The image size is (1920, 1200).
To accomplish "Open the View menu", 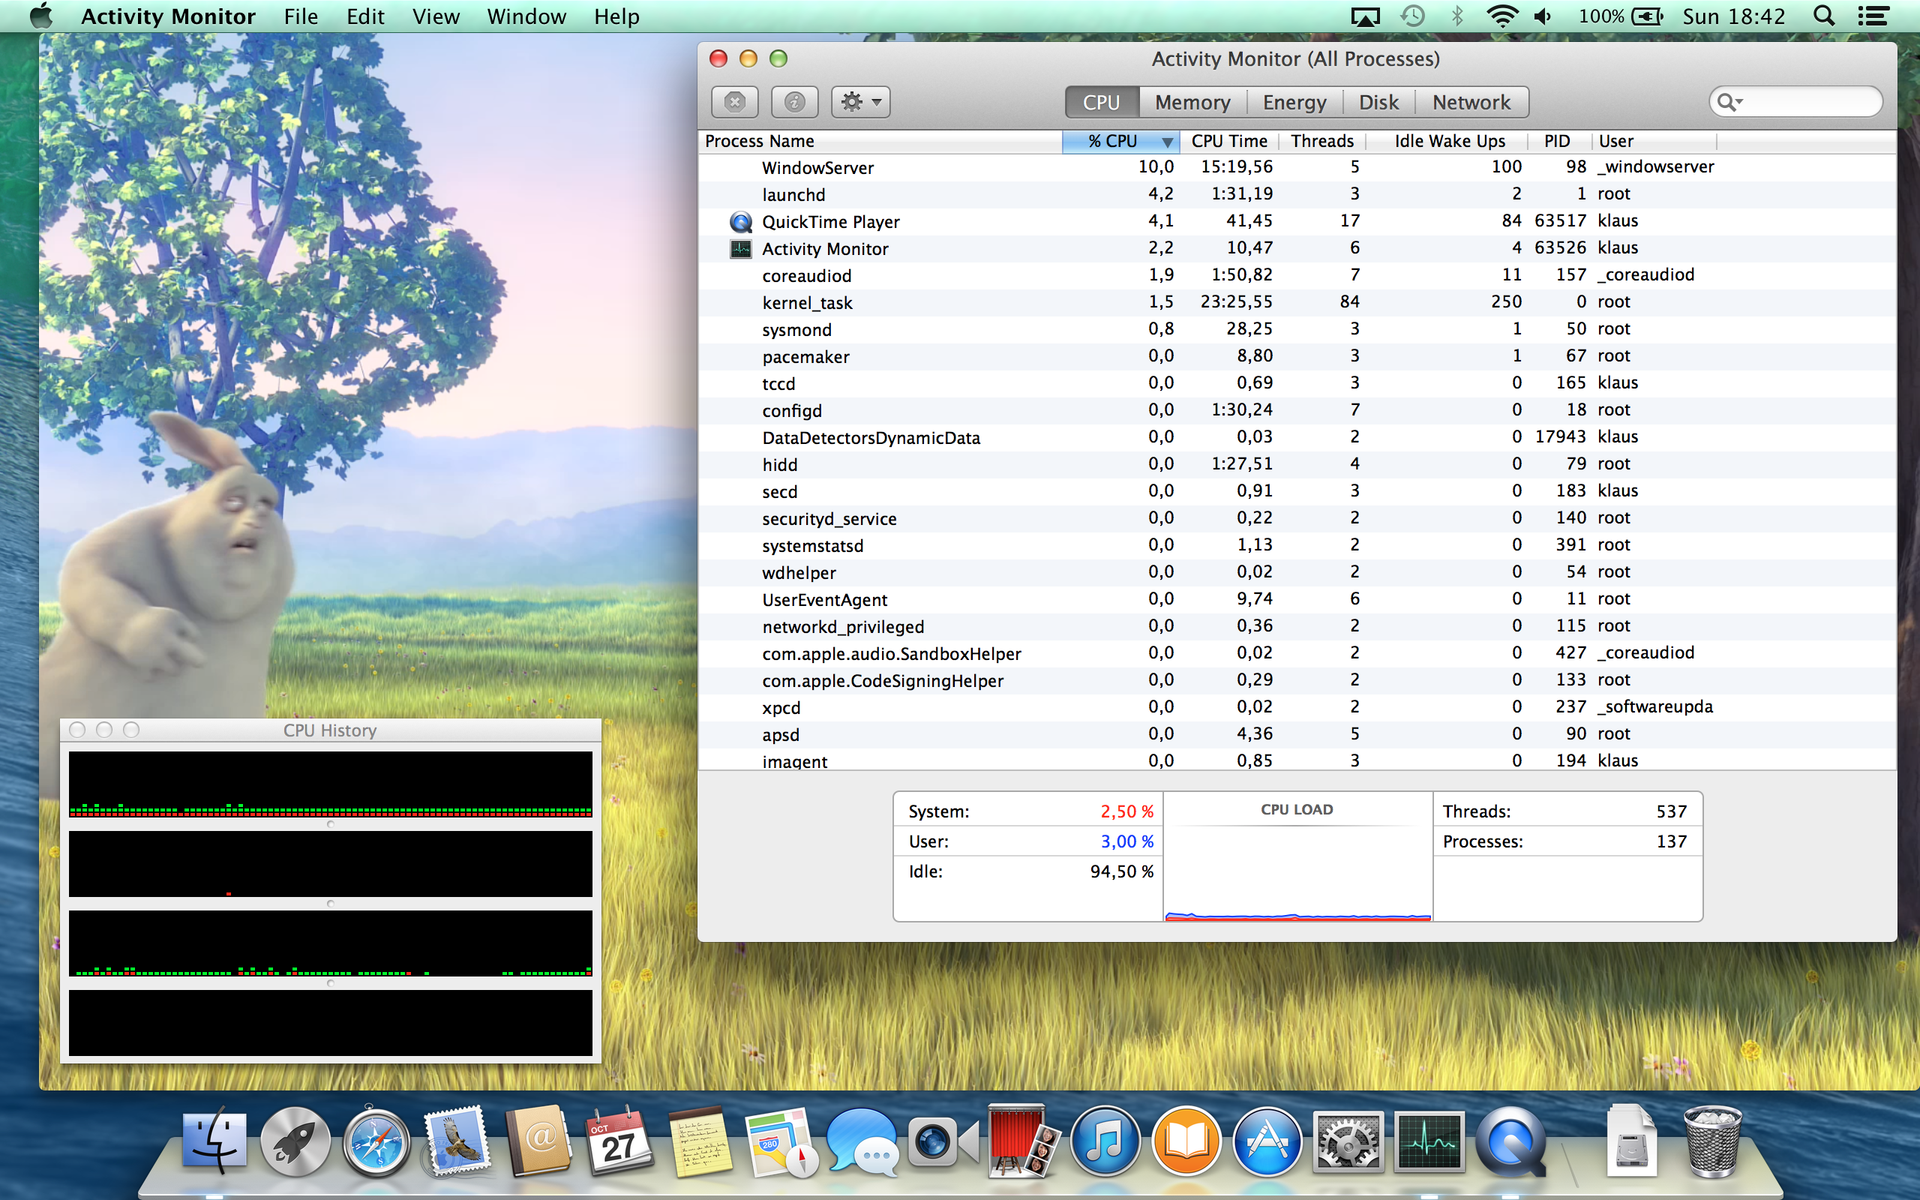I will point(436,17).
